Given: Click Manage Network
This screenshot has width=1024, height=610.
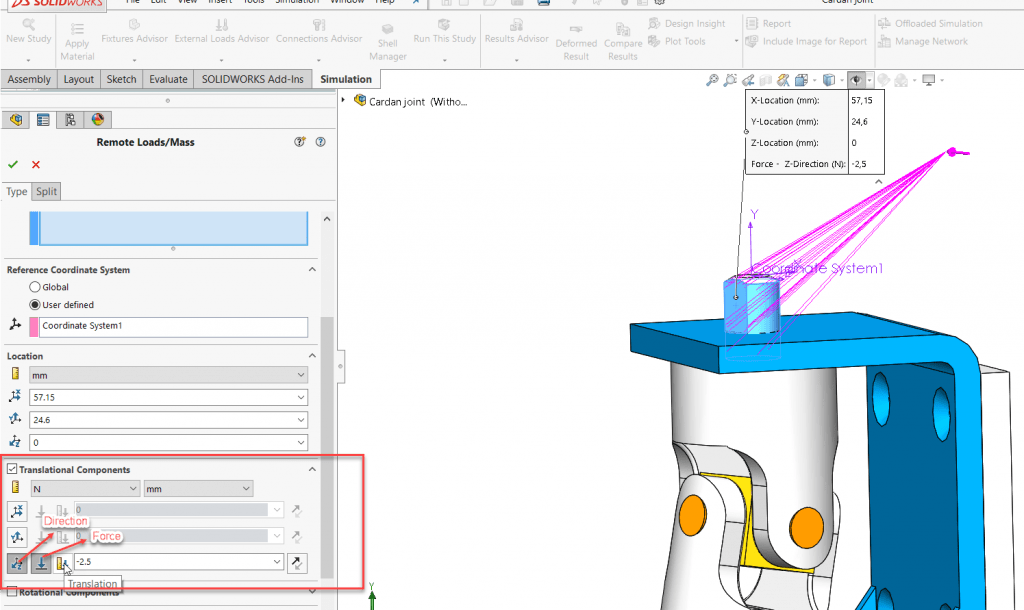Looking at the screenshot, I should (923, 41).
